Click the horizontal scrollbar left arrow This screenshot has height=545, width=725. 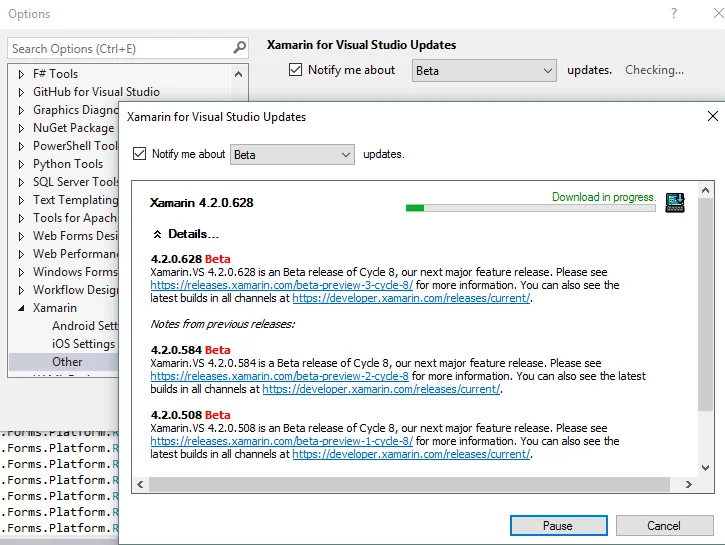coord(141,484)
